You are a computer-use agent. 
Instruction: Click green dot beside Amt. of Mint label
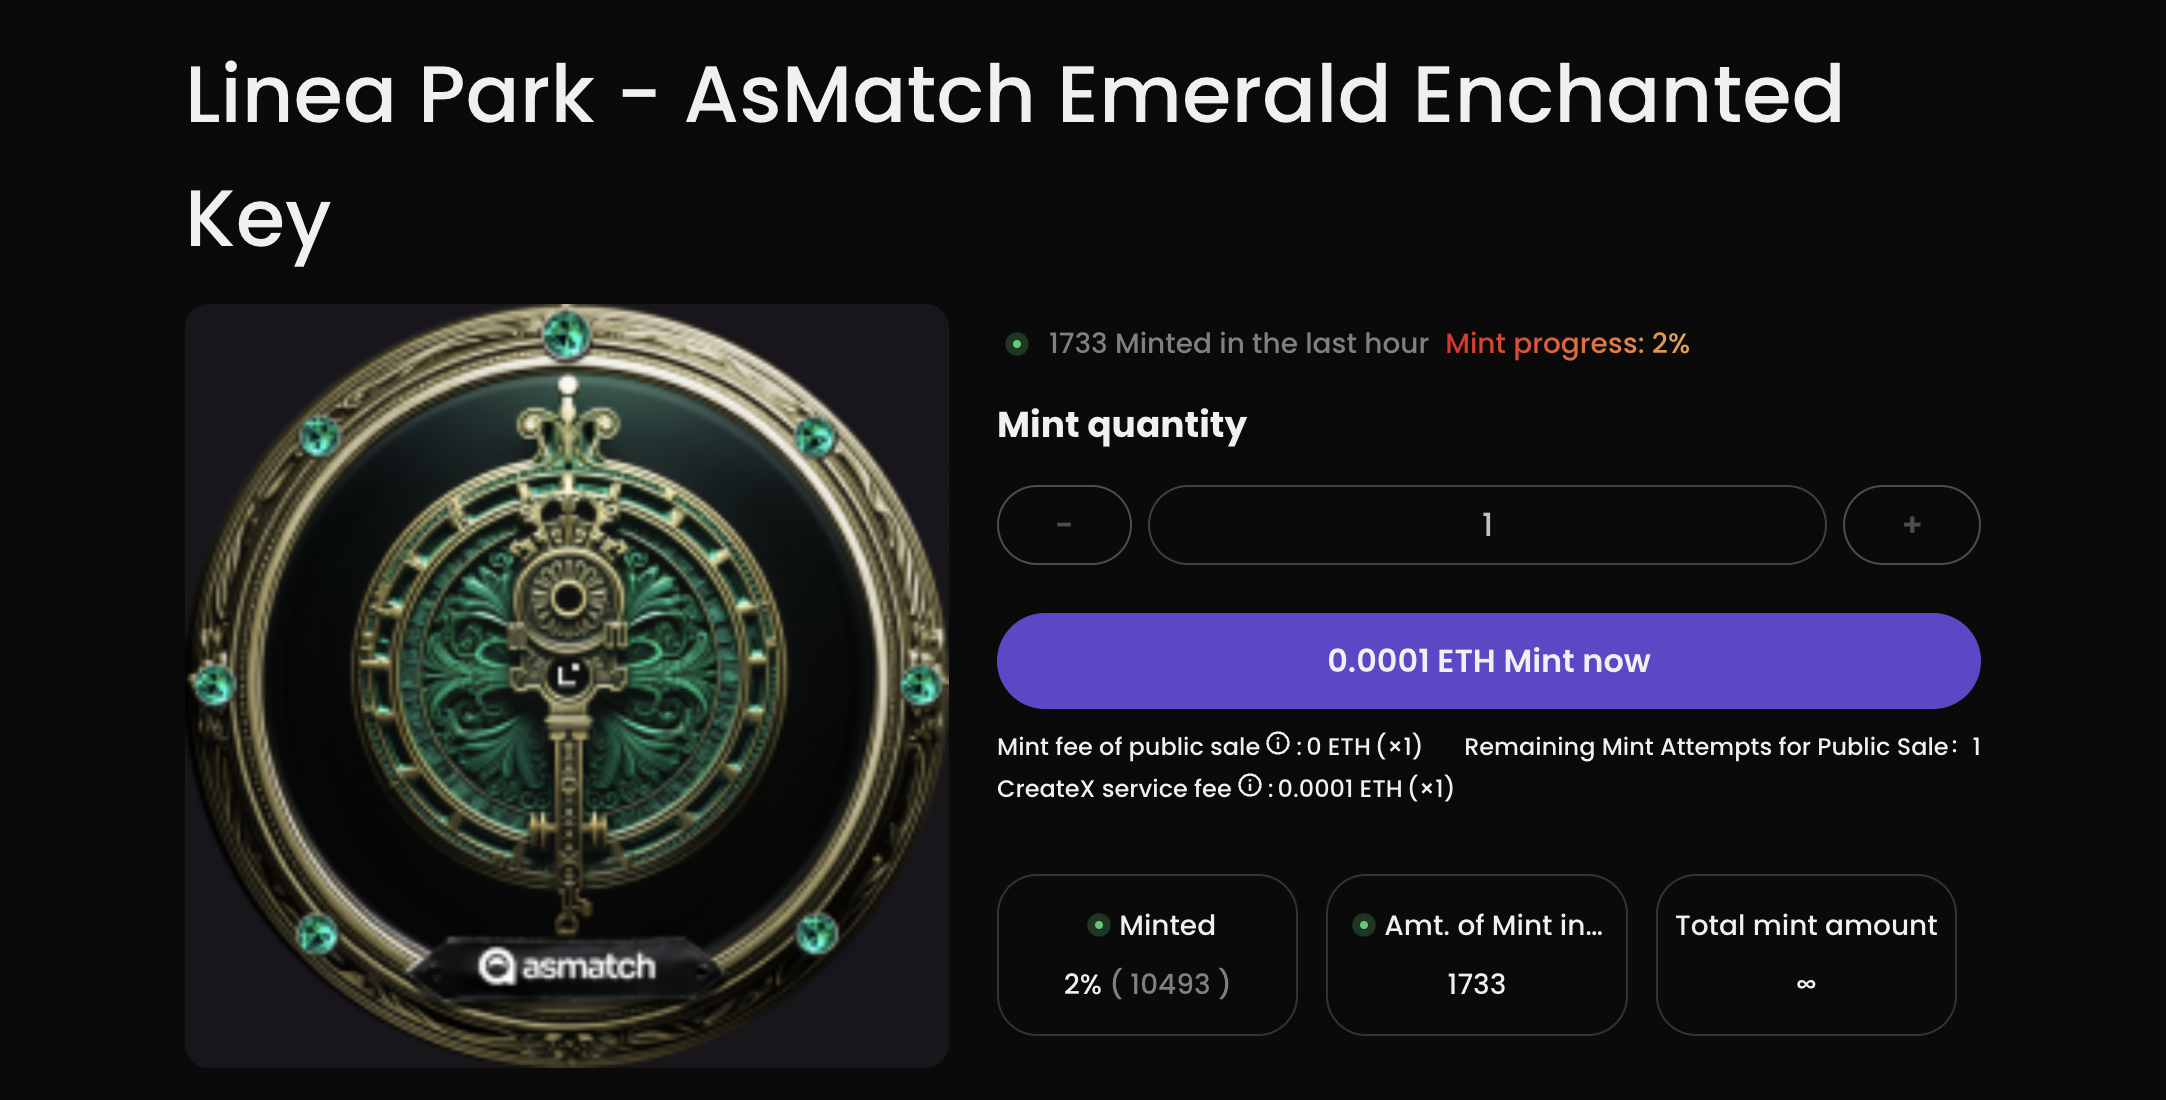pyautogui.click(x=1363, y=925)
